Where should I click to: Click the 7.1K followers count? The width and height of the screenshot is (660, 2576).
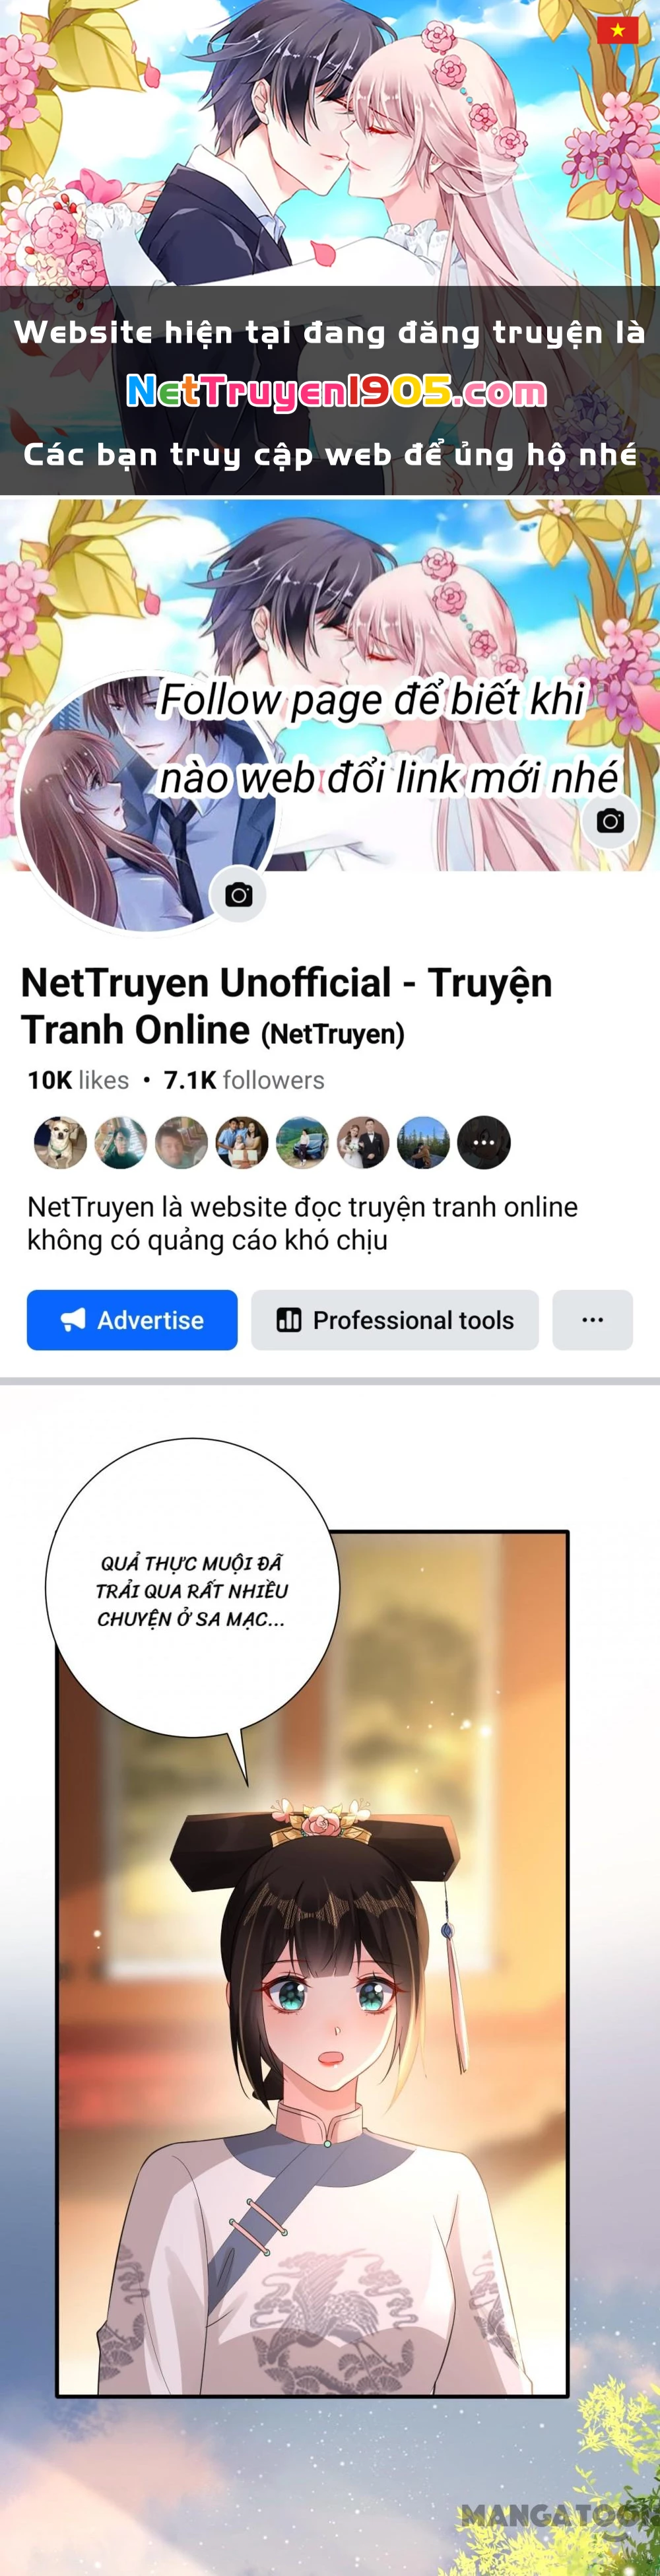click(x=244, y=1080)
